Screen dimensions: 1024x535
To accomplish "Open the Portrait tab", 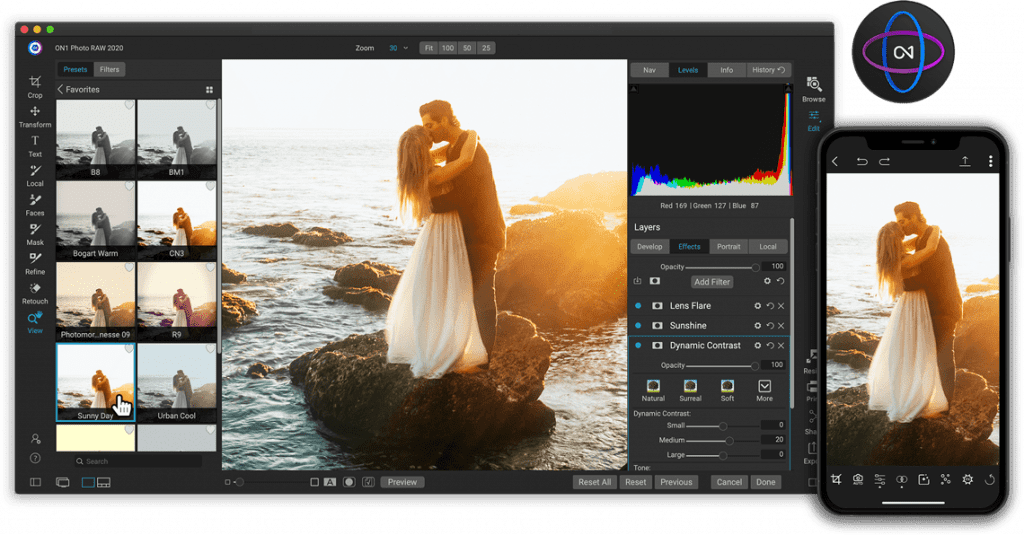I will 728,247.
